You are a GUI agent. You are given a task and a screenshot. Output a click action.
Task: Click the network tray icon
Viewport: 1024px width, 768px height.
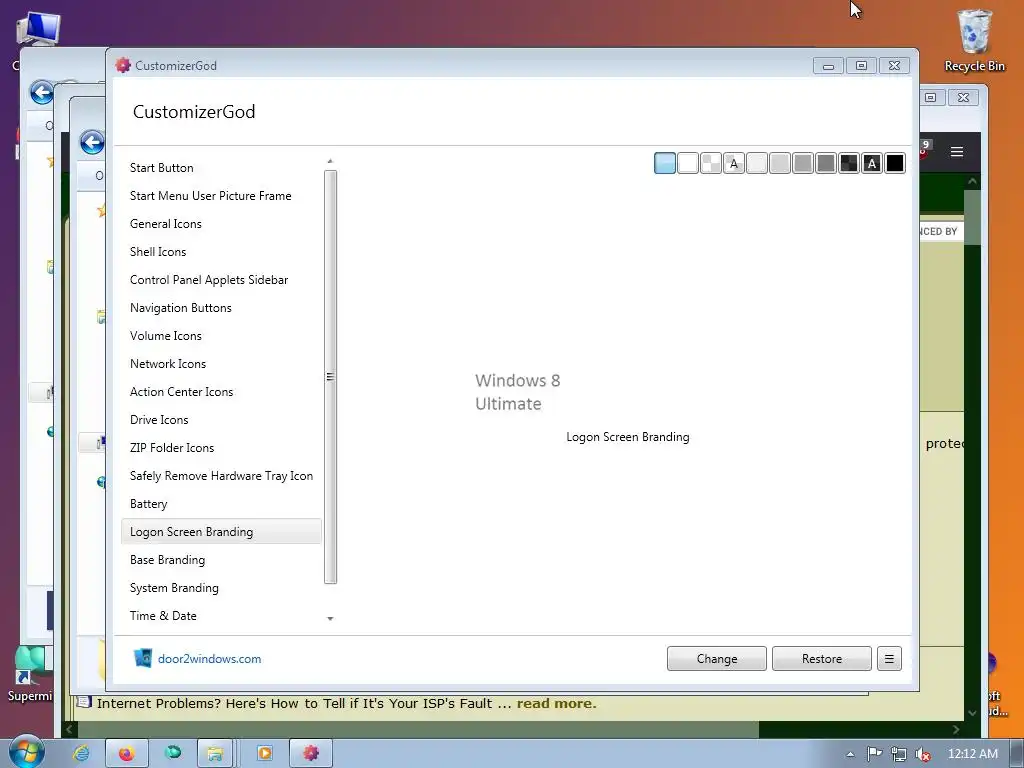(x=899, y=754)
